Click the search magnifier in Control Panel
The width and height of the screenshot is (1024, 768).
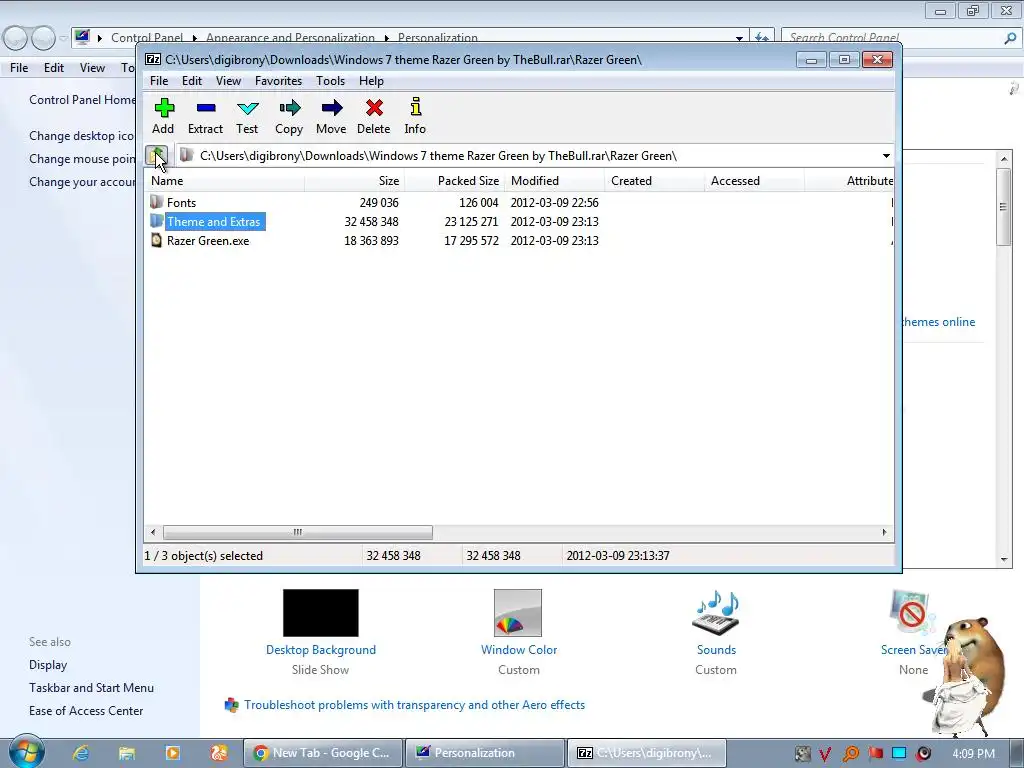click(1010, 38)
